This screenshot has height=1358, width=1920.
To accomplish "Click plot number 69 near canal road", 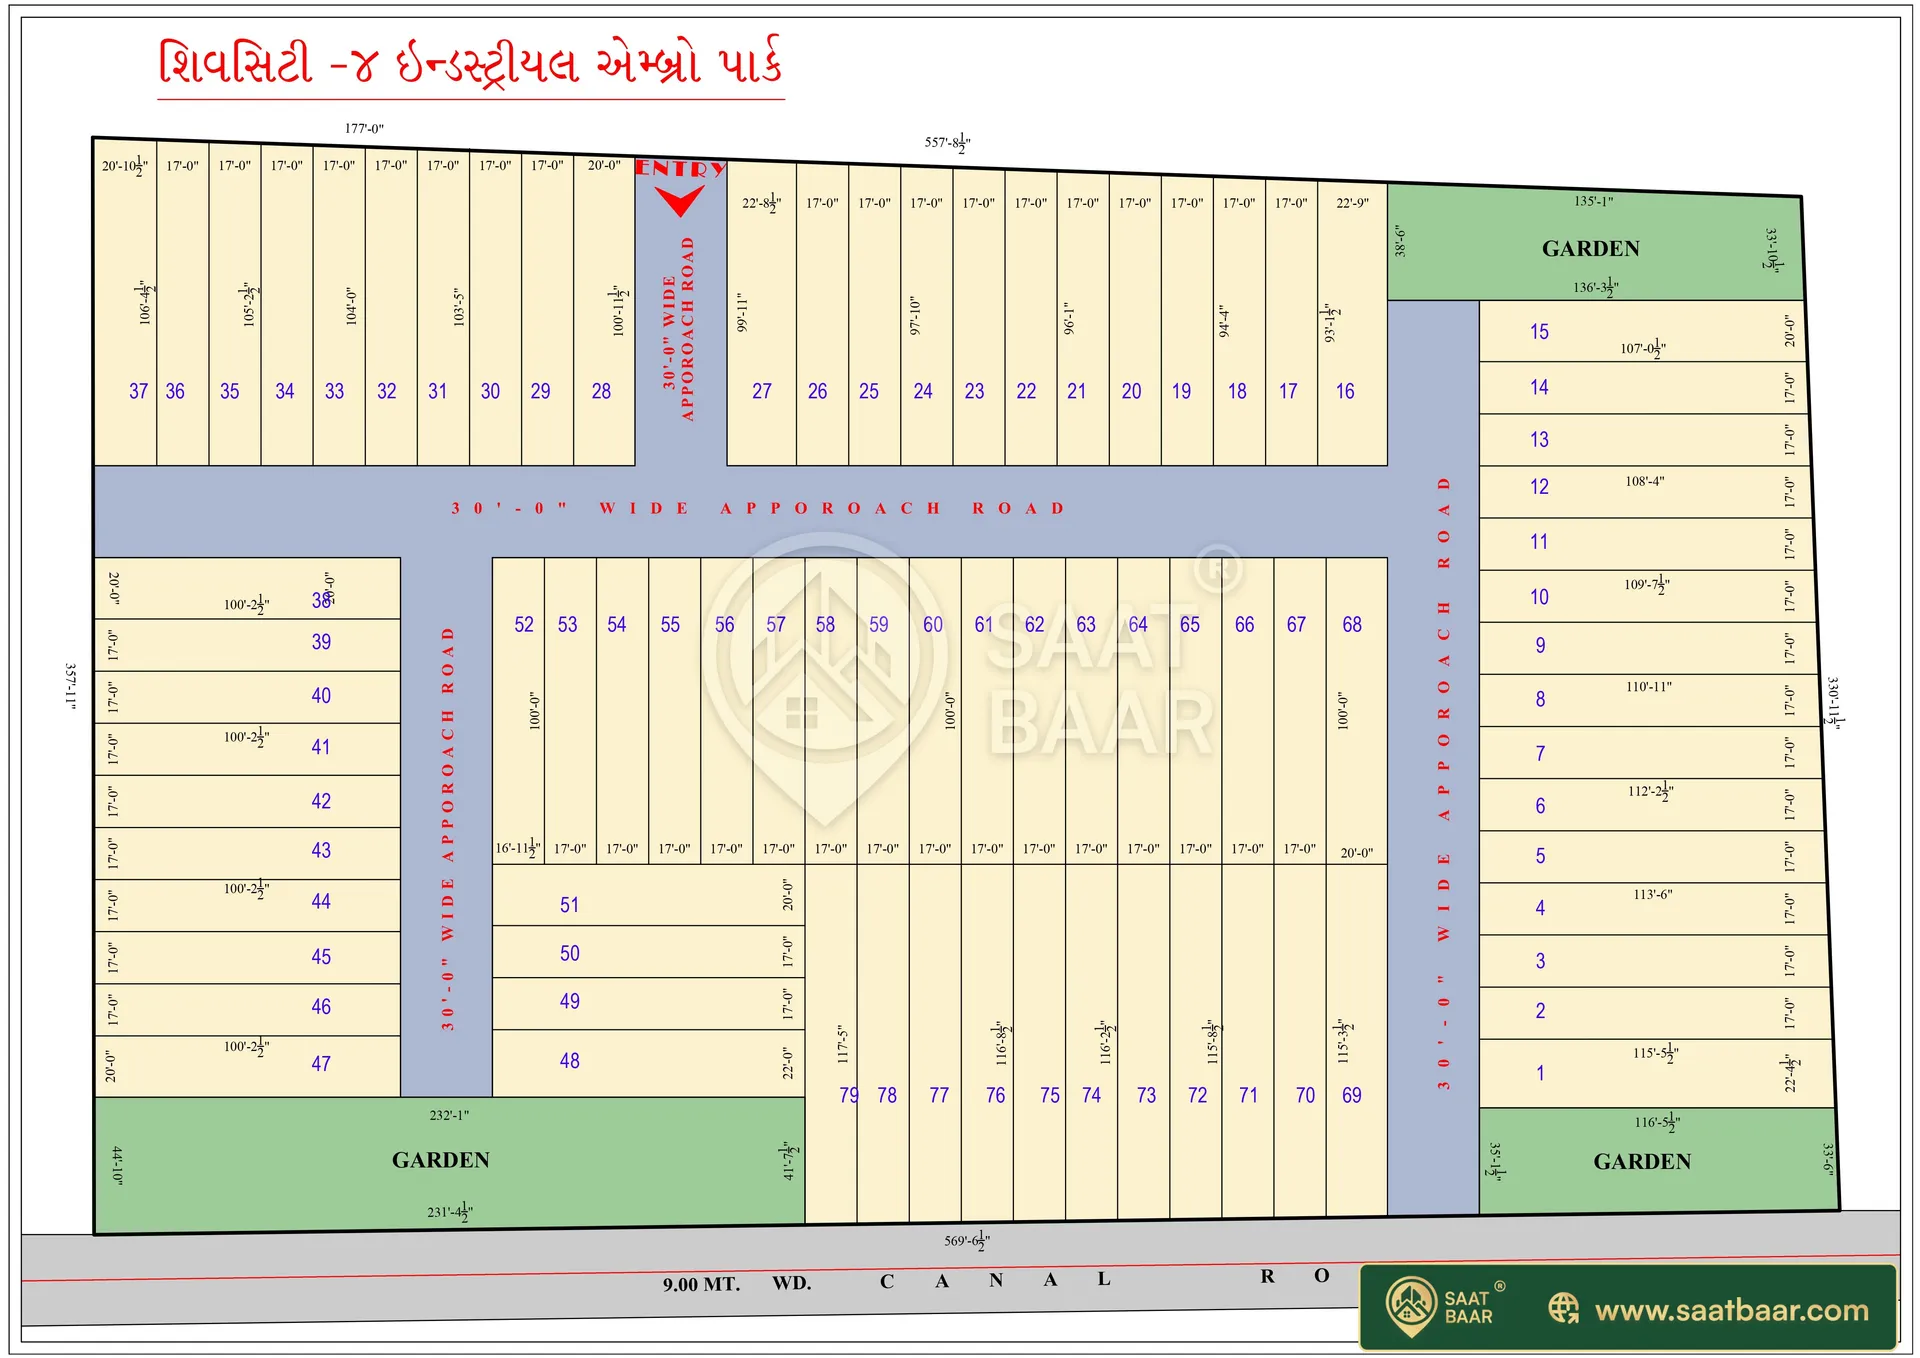I will (x=1352, y=1095).
